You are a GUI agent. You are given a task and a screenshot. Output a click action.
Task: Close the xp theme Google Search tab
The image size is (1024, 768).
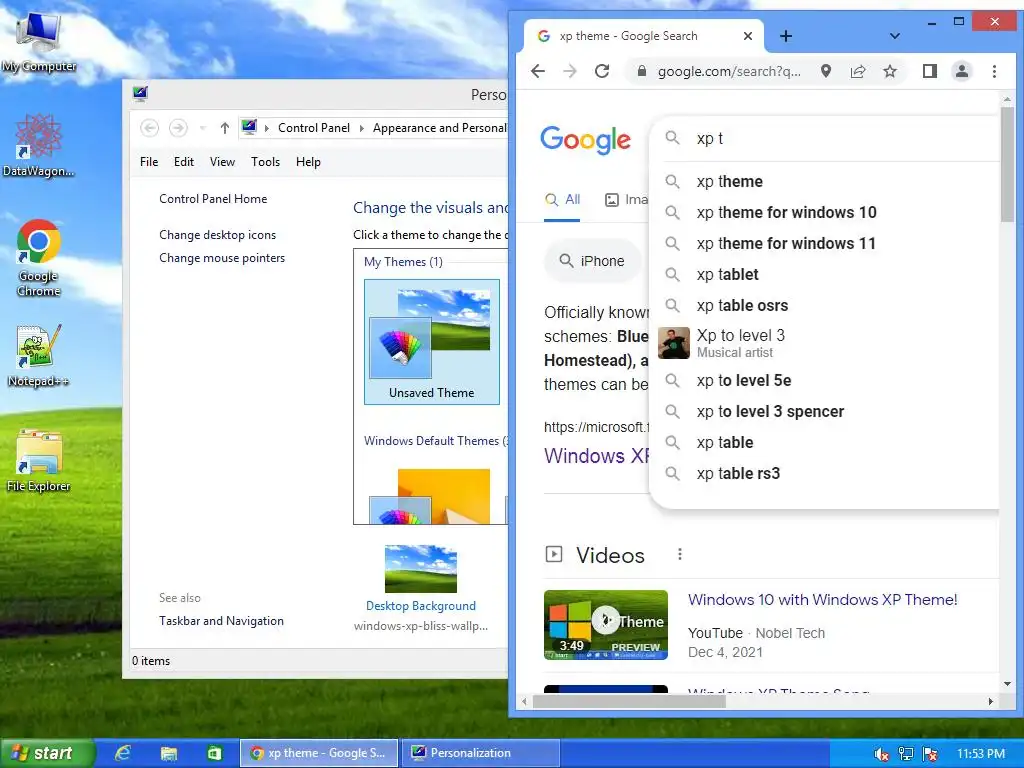pyautogui.click(x=748, y=36)
